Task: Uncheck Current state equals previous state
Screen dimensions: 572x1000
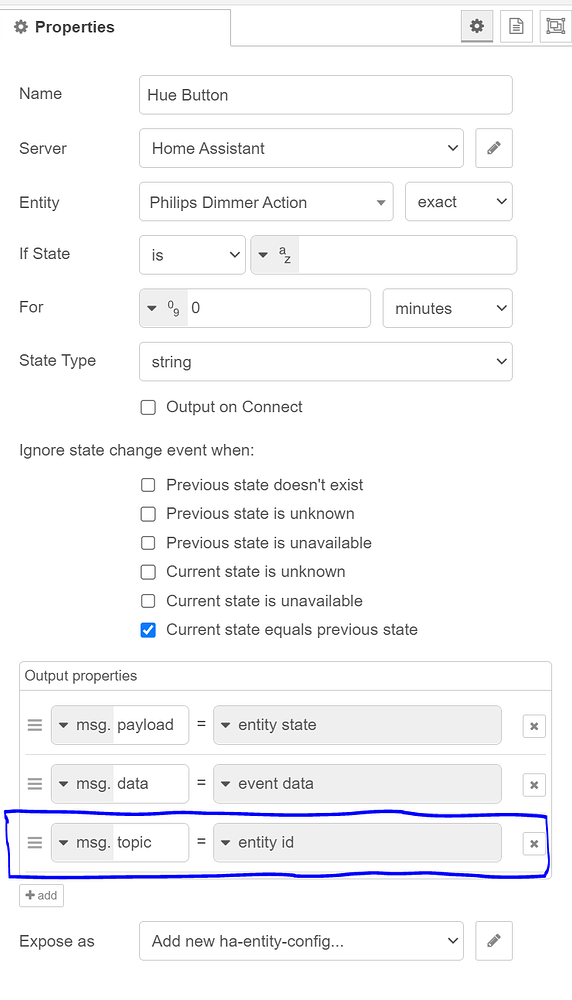Action: pyautogui.click(x=148, y=630)
